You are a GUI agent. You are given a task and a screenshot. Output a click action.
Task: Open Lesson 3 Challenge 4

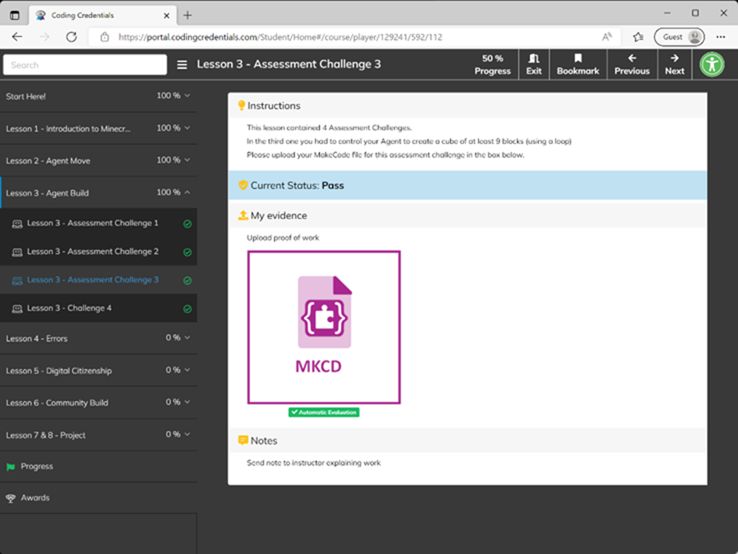[x=98, y=308]
